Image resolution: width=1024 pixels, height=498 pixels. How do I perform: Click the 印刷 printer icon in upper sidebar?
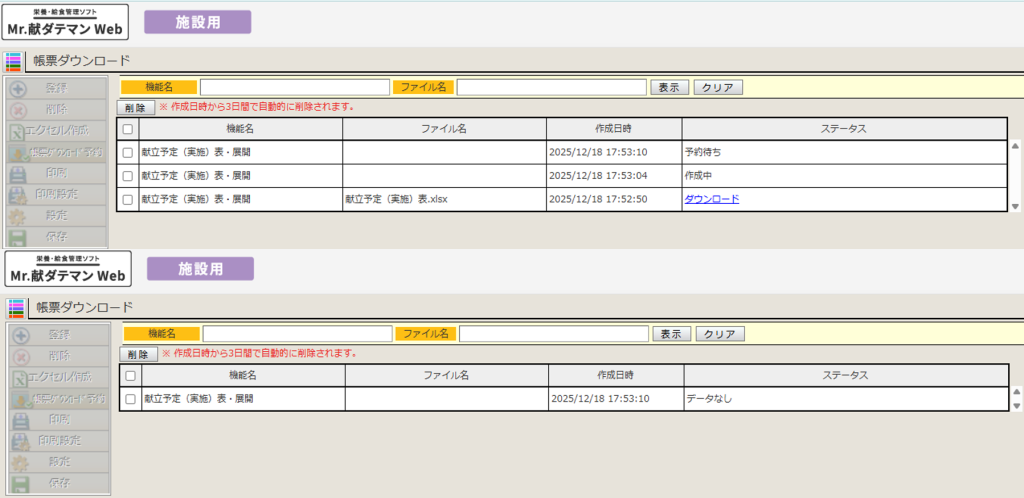point(17,174)
